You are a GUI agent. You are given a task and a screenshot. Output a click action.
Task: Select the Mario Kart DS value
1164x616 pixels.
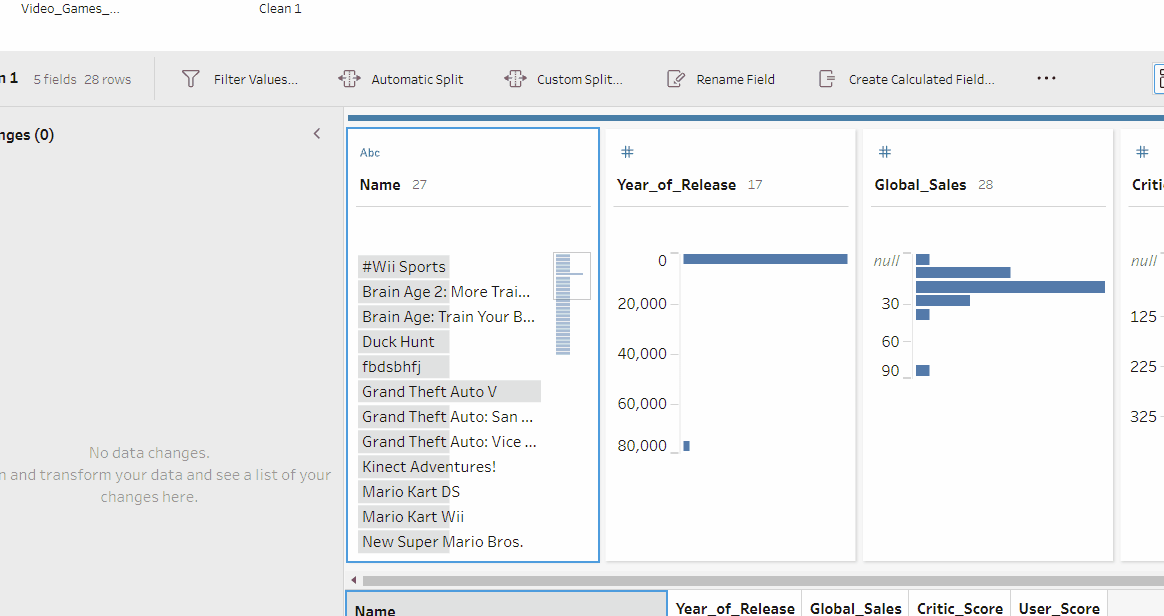pyautogui.click(x=411, y=491)
